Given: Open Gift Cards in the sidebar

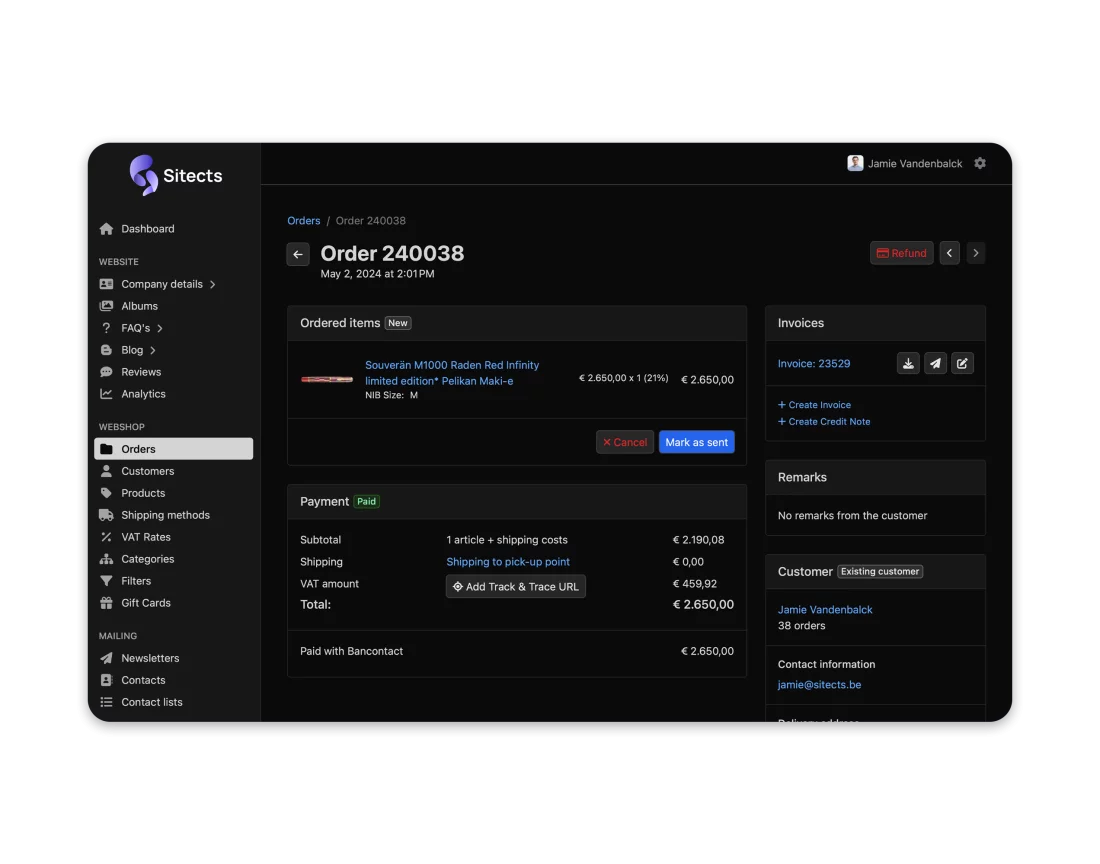Looking at the screenshot, I should pyautogui.click(x=146, y=603).
